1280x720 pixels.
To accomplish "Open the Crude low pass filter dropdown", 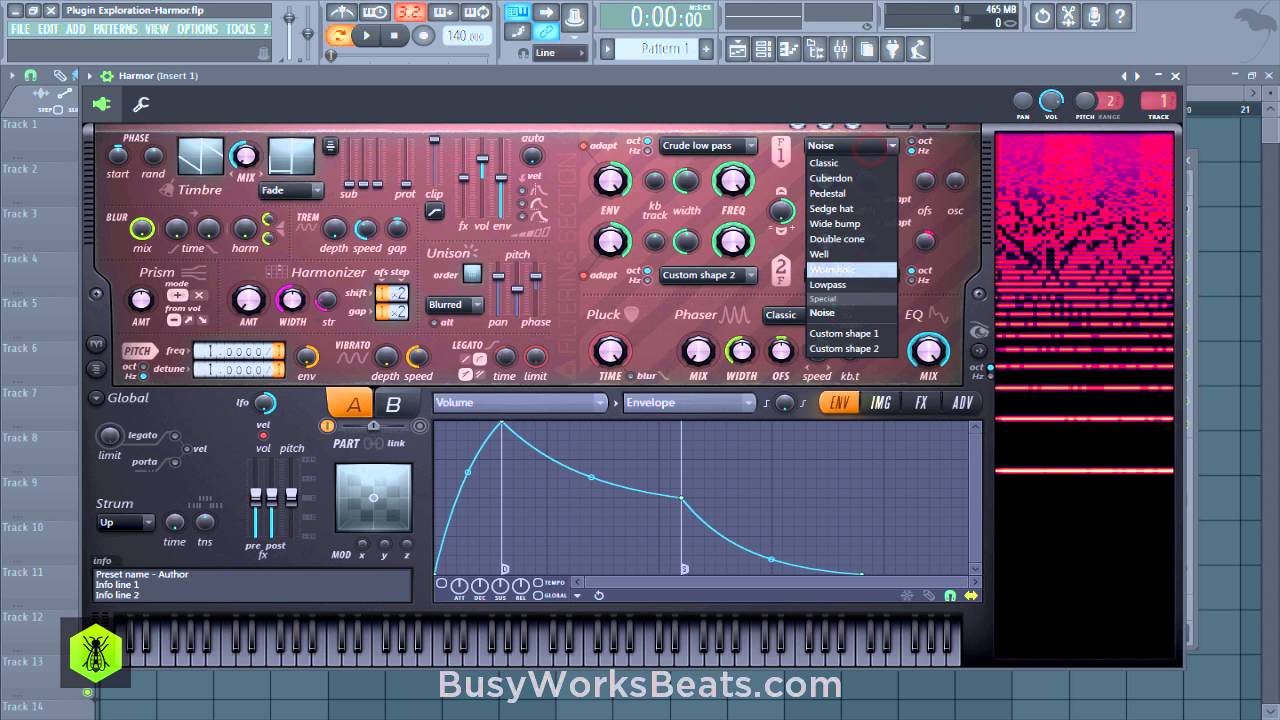I will pos(707,146).
